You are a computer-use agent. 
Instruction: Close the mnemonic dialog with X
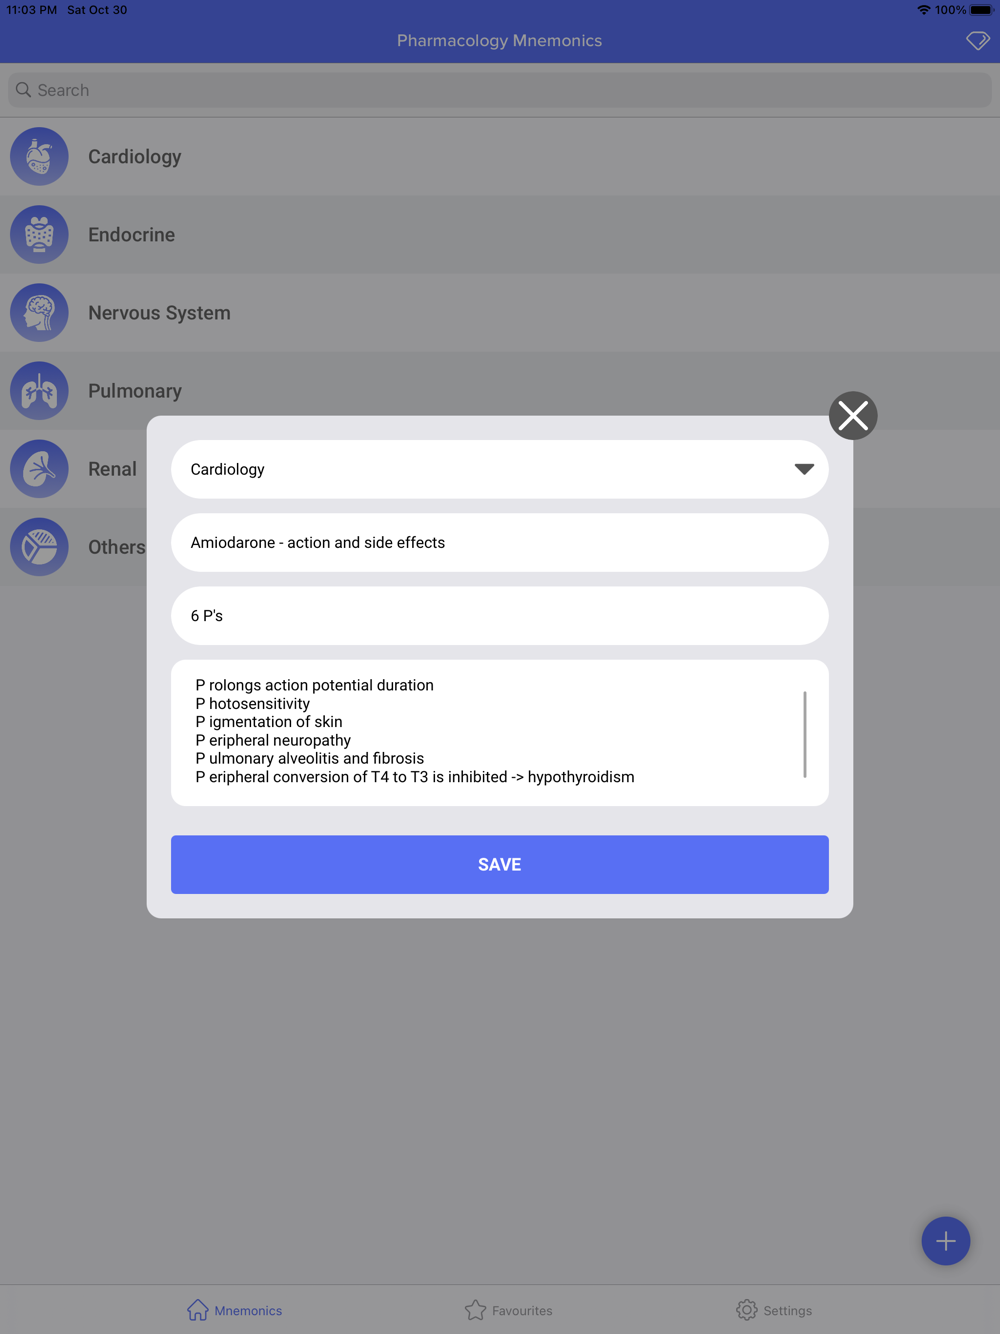(853, 415)
